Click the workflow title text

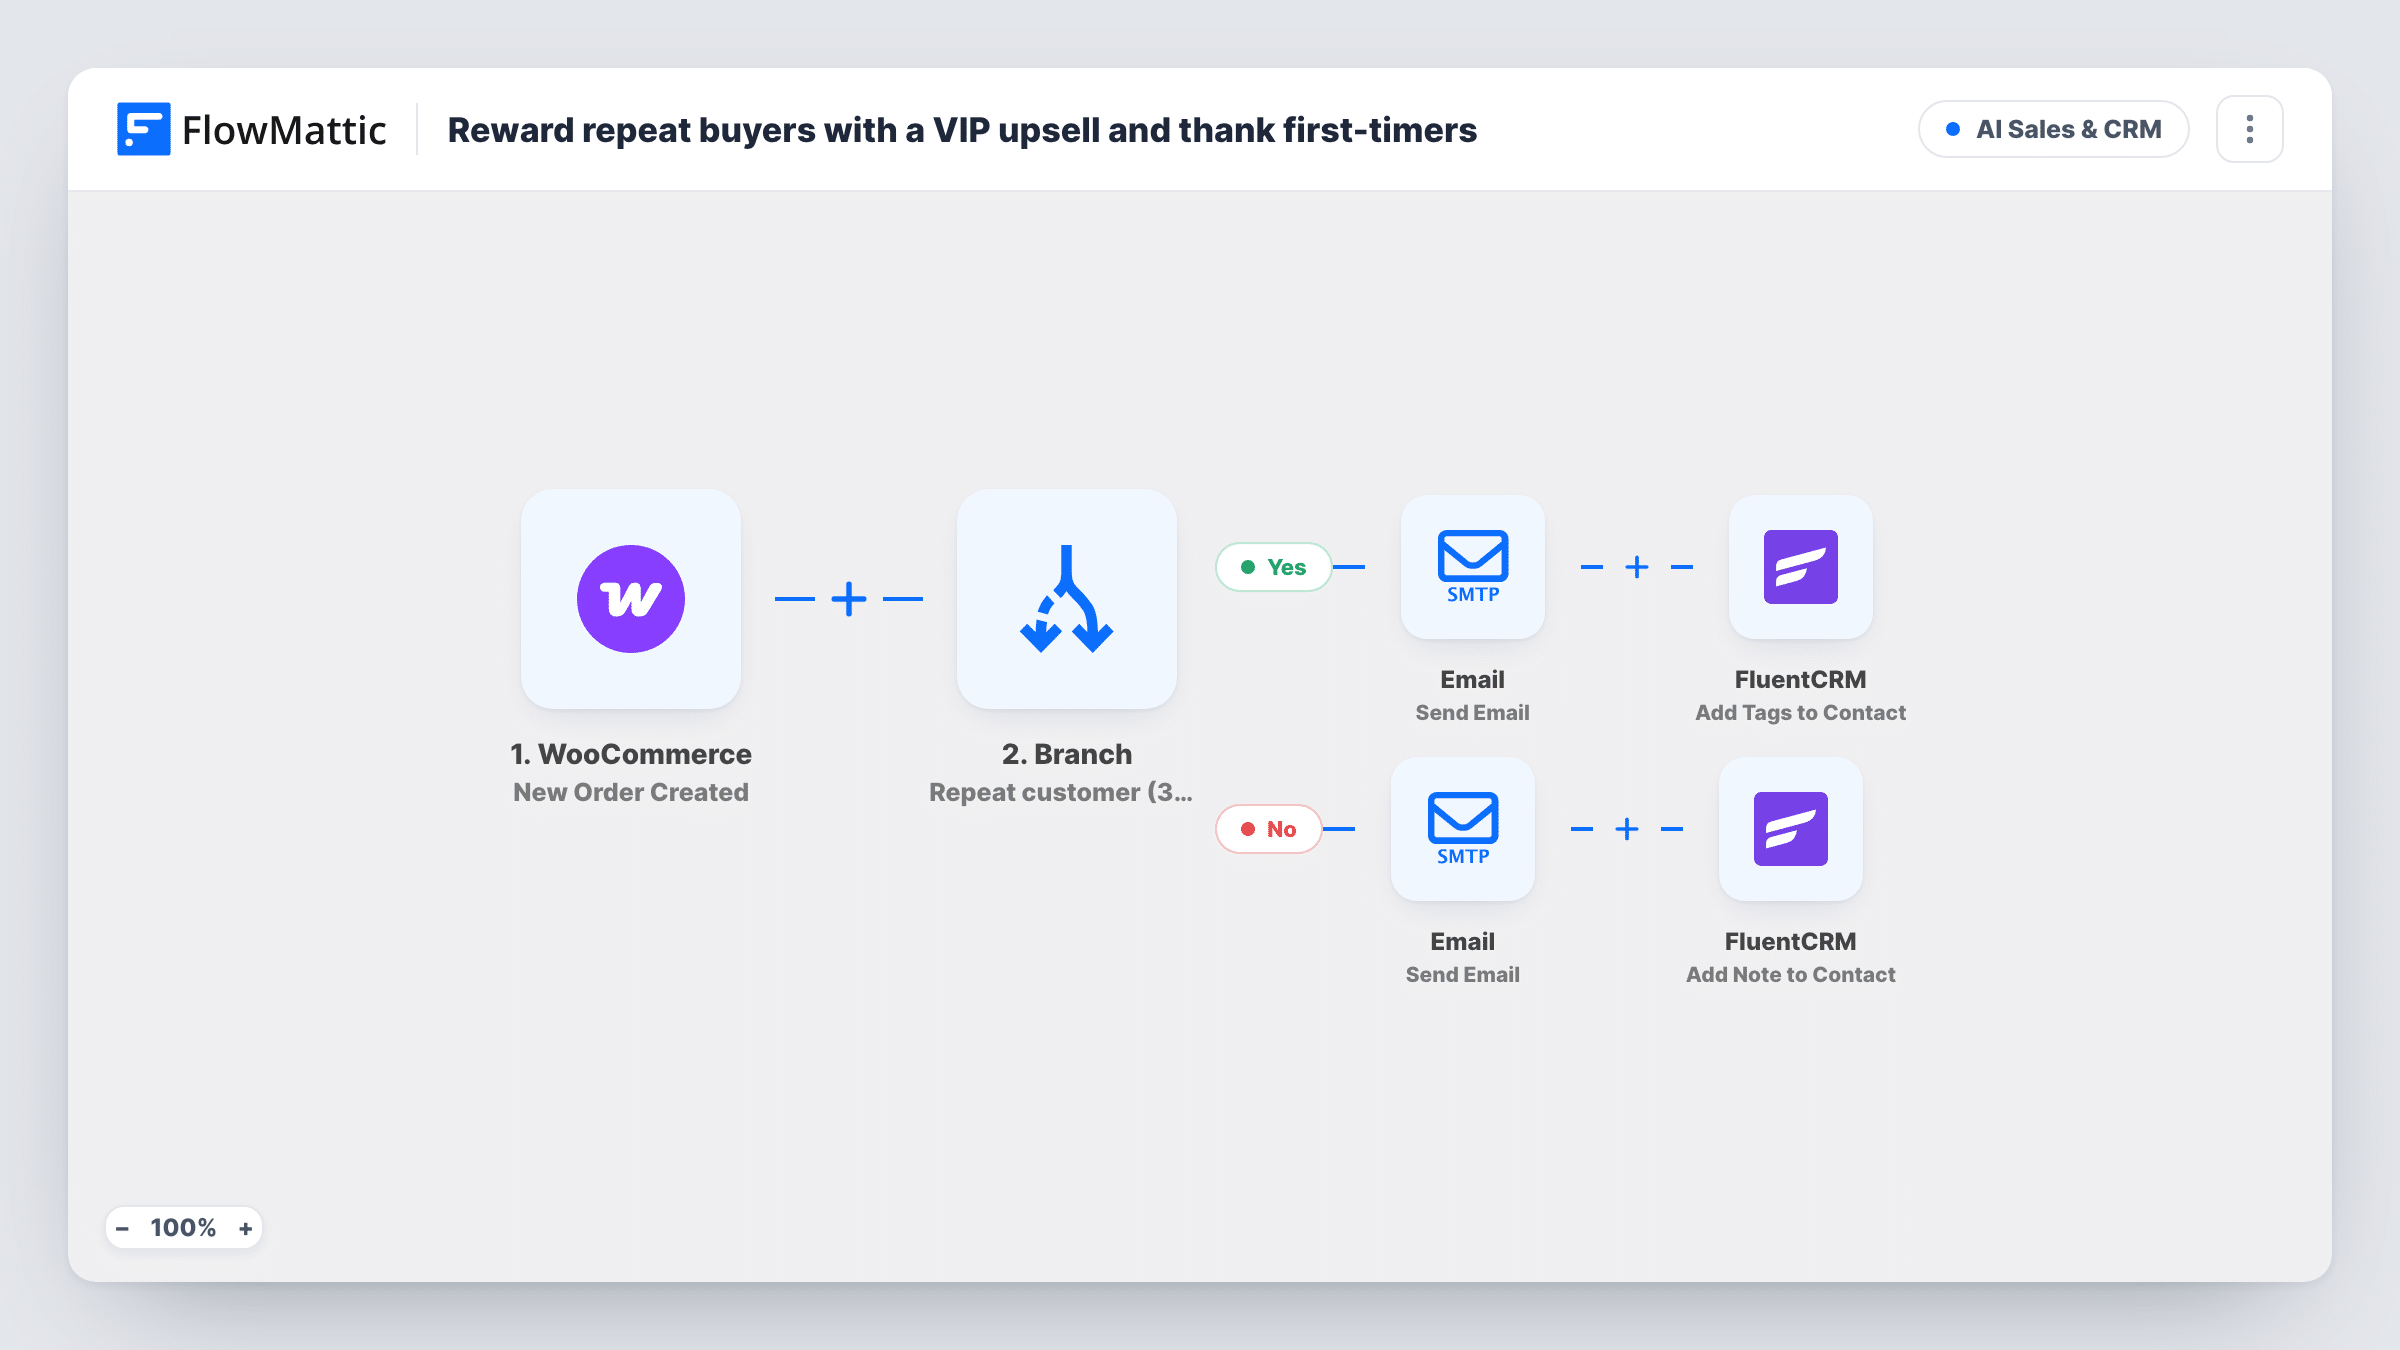962,130
